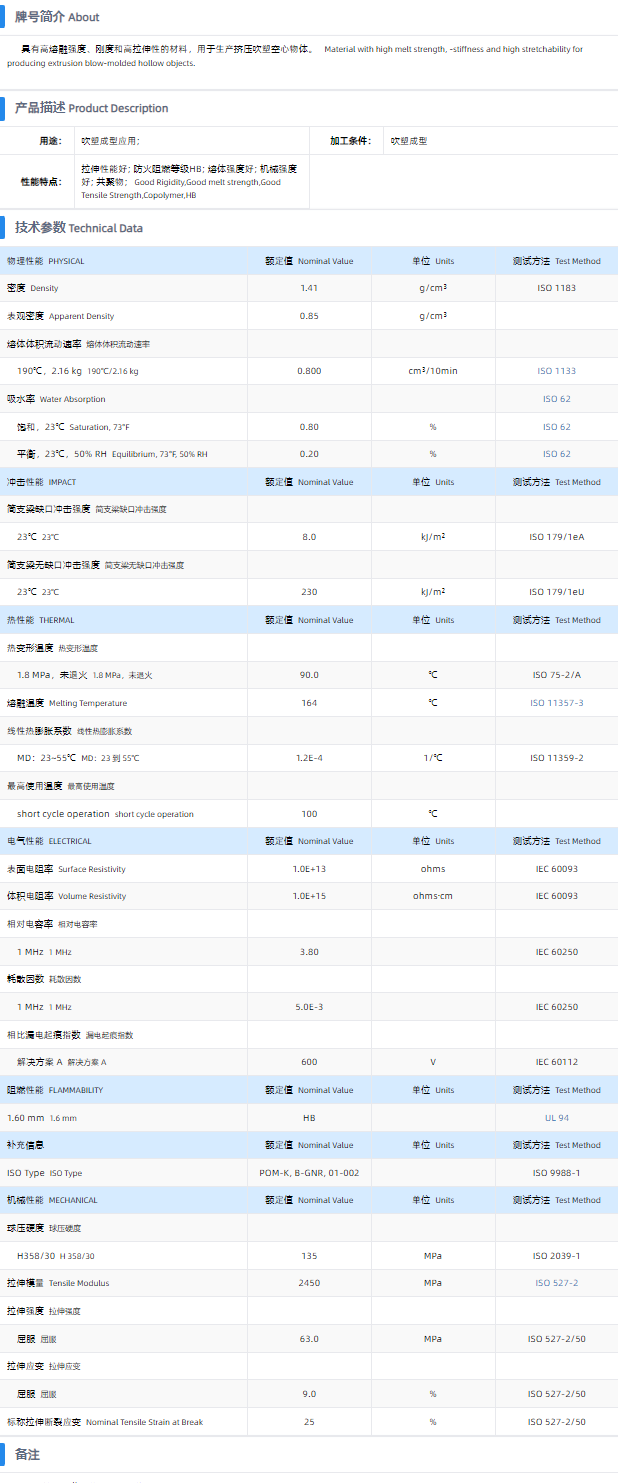
Task: Click ISO 62 link in Saturation row
Action: (x=556, y=427)
